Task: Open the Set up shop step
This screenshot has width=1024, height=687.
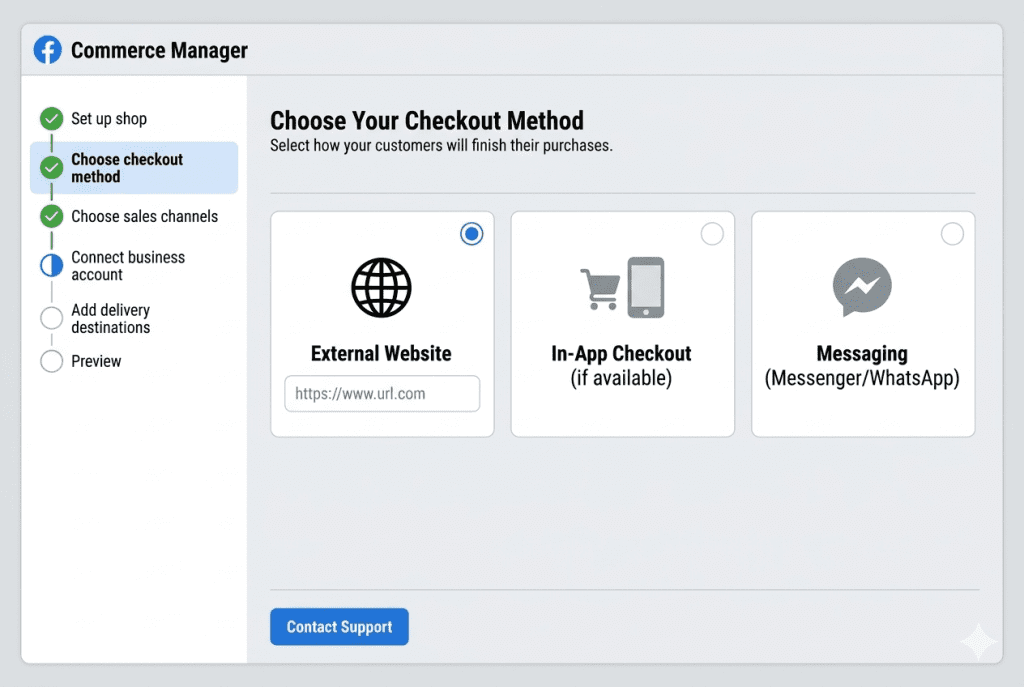Action: click(x=109, y=119)
